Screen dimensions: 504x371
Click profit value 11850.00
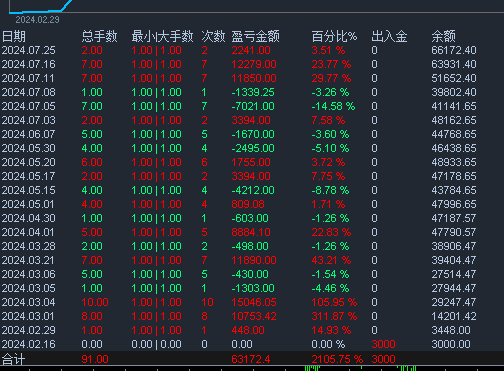[254, 78]
